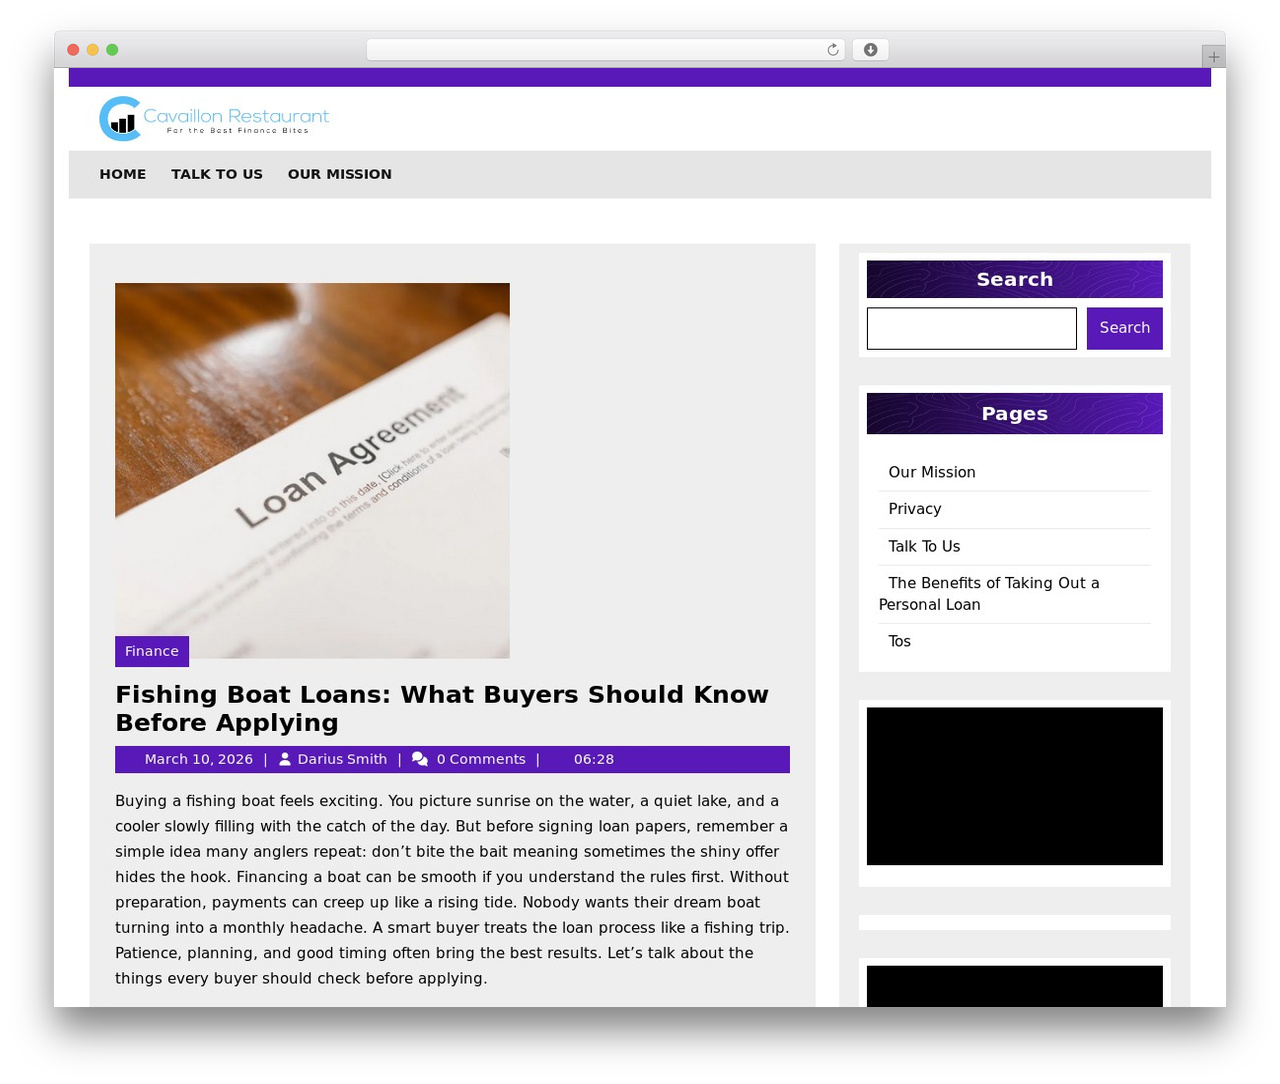Open the browser downloads button
1280x1084 pixels.
tap(870, 50)
